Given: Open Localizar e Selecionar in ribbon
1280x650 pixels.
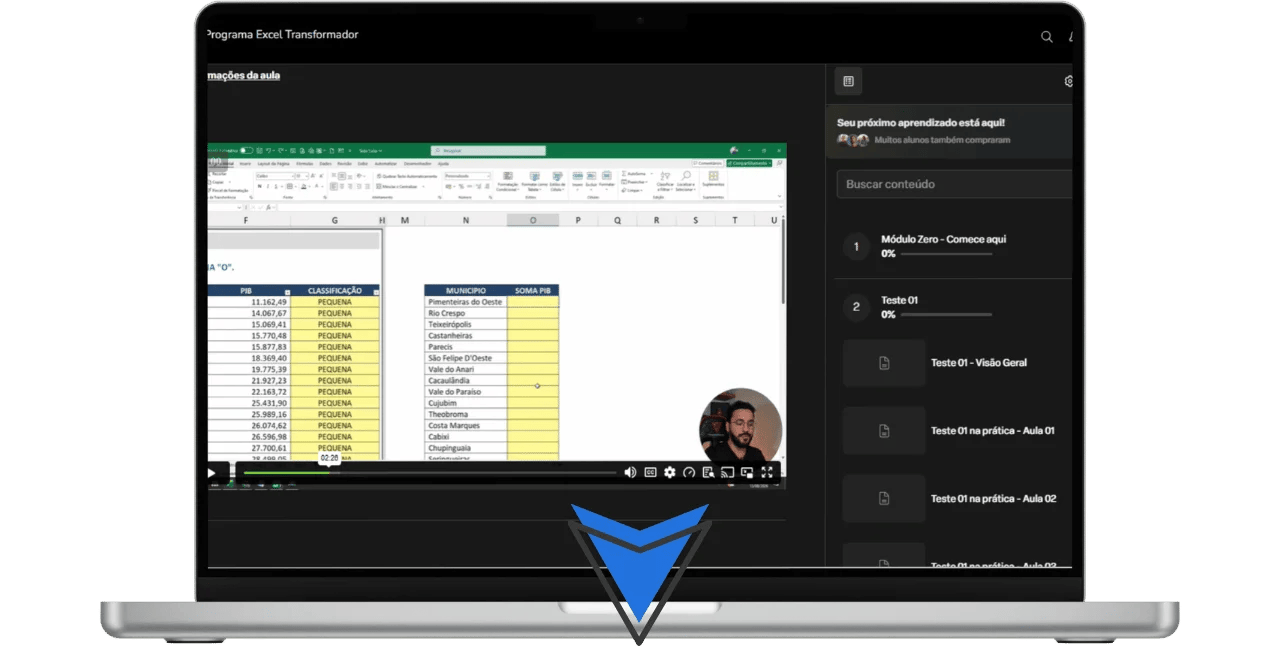Looking at the screenshot, I should point(686,181).
